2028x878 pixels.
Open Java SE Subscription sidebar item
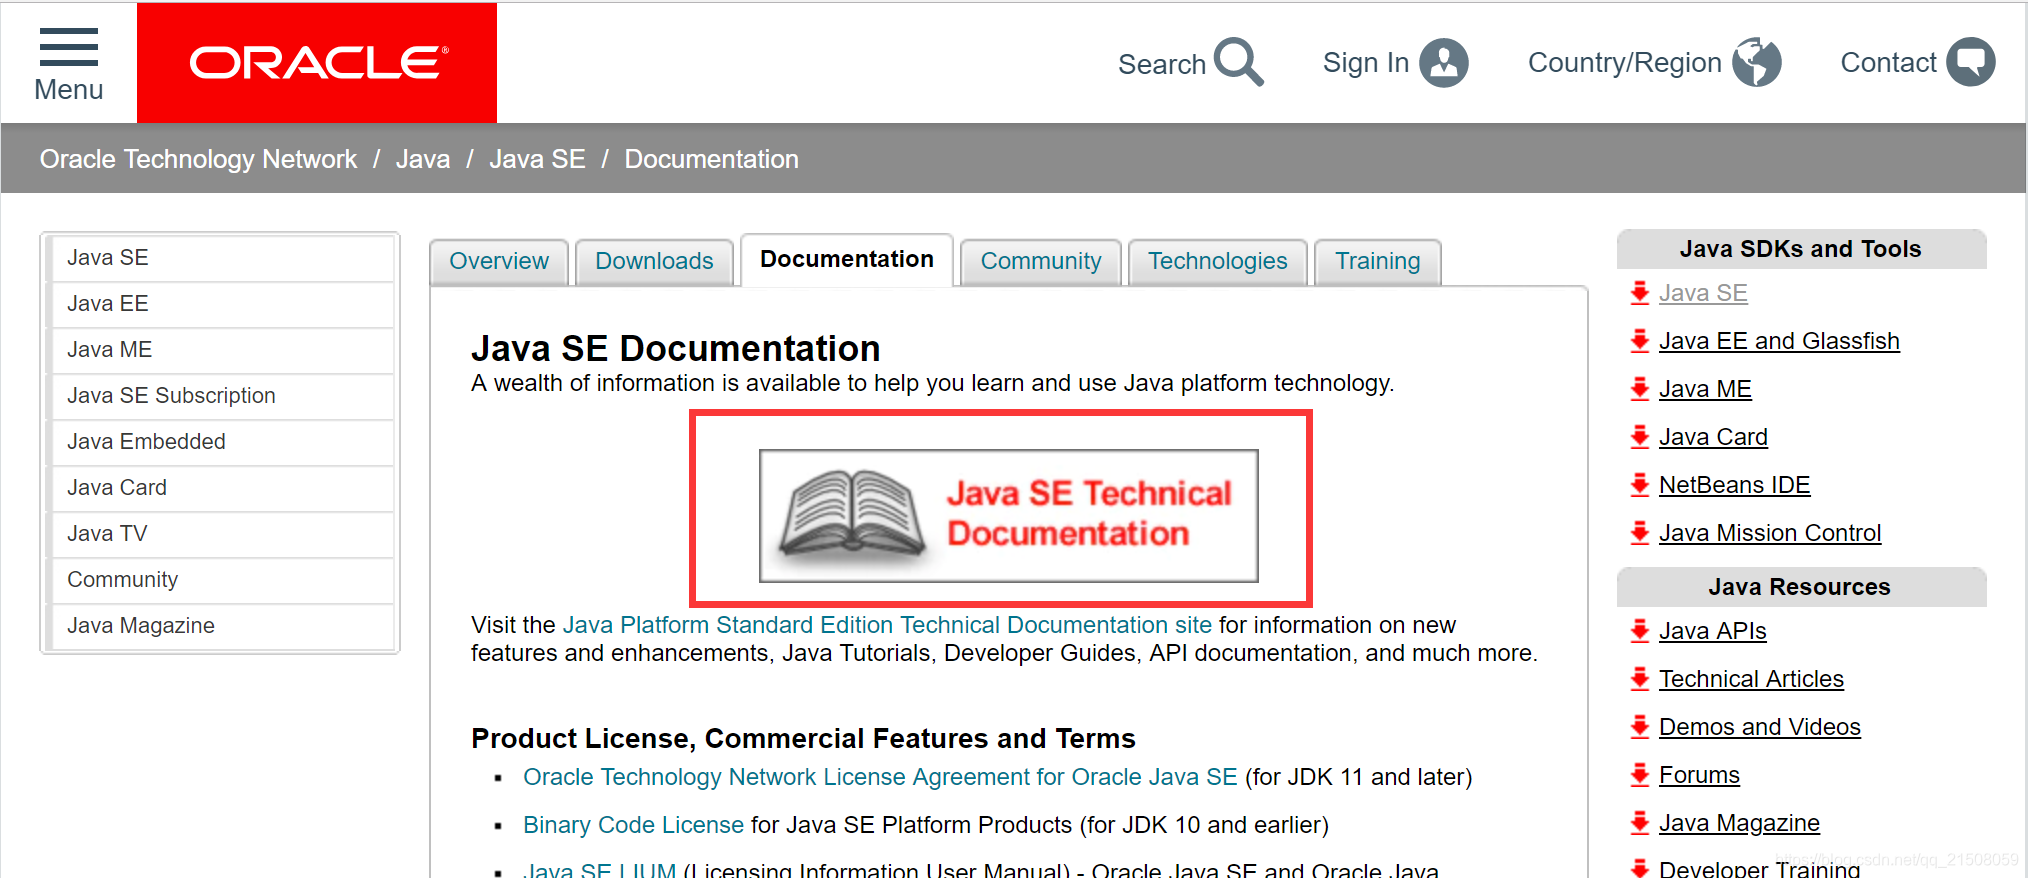pos(223,396)
